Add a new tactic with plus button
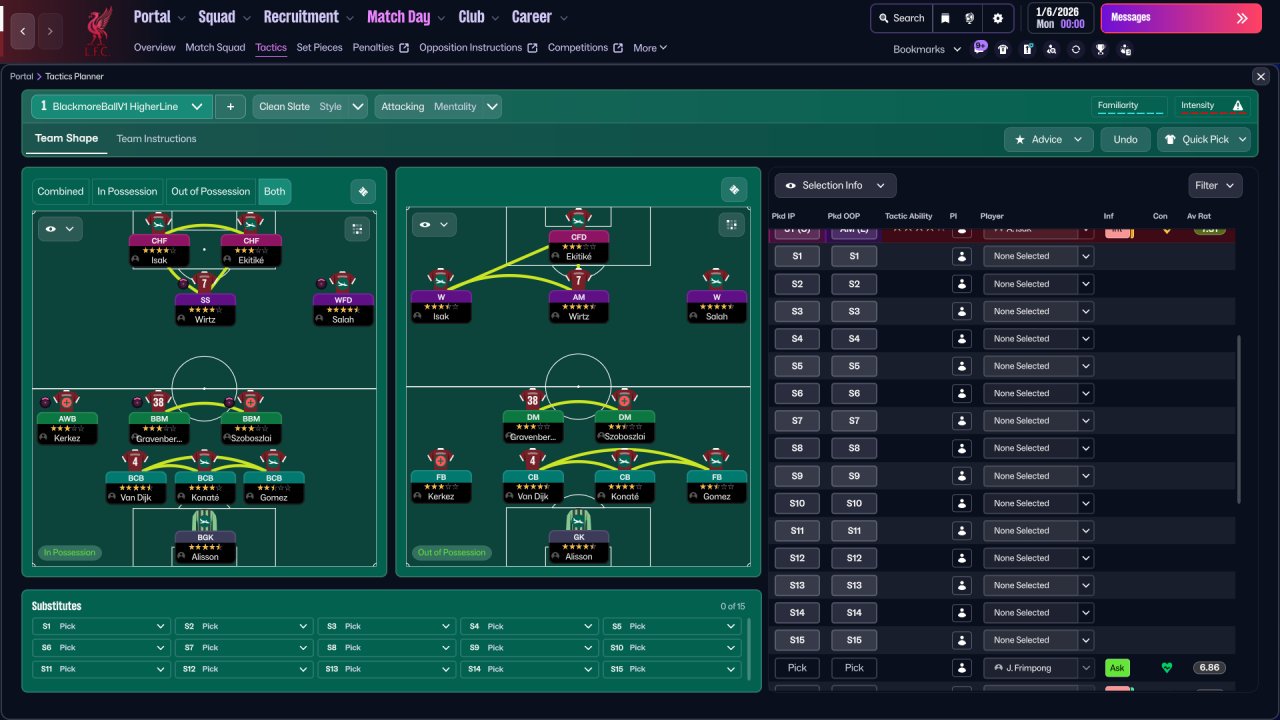1280x720 pixels. [230, 107]
